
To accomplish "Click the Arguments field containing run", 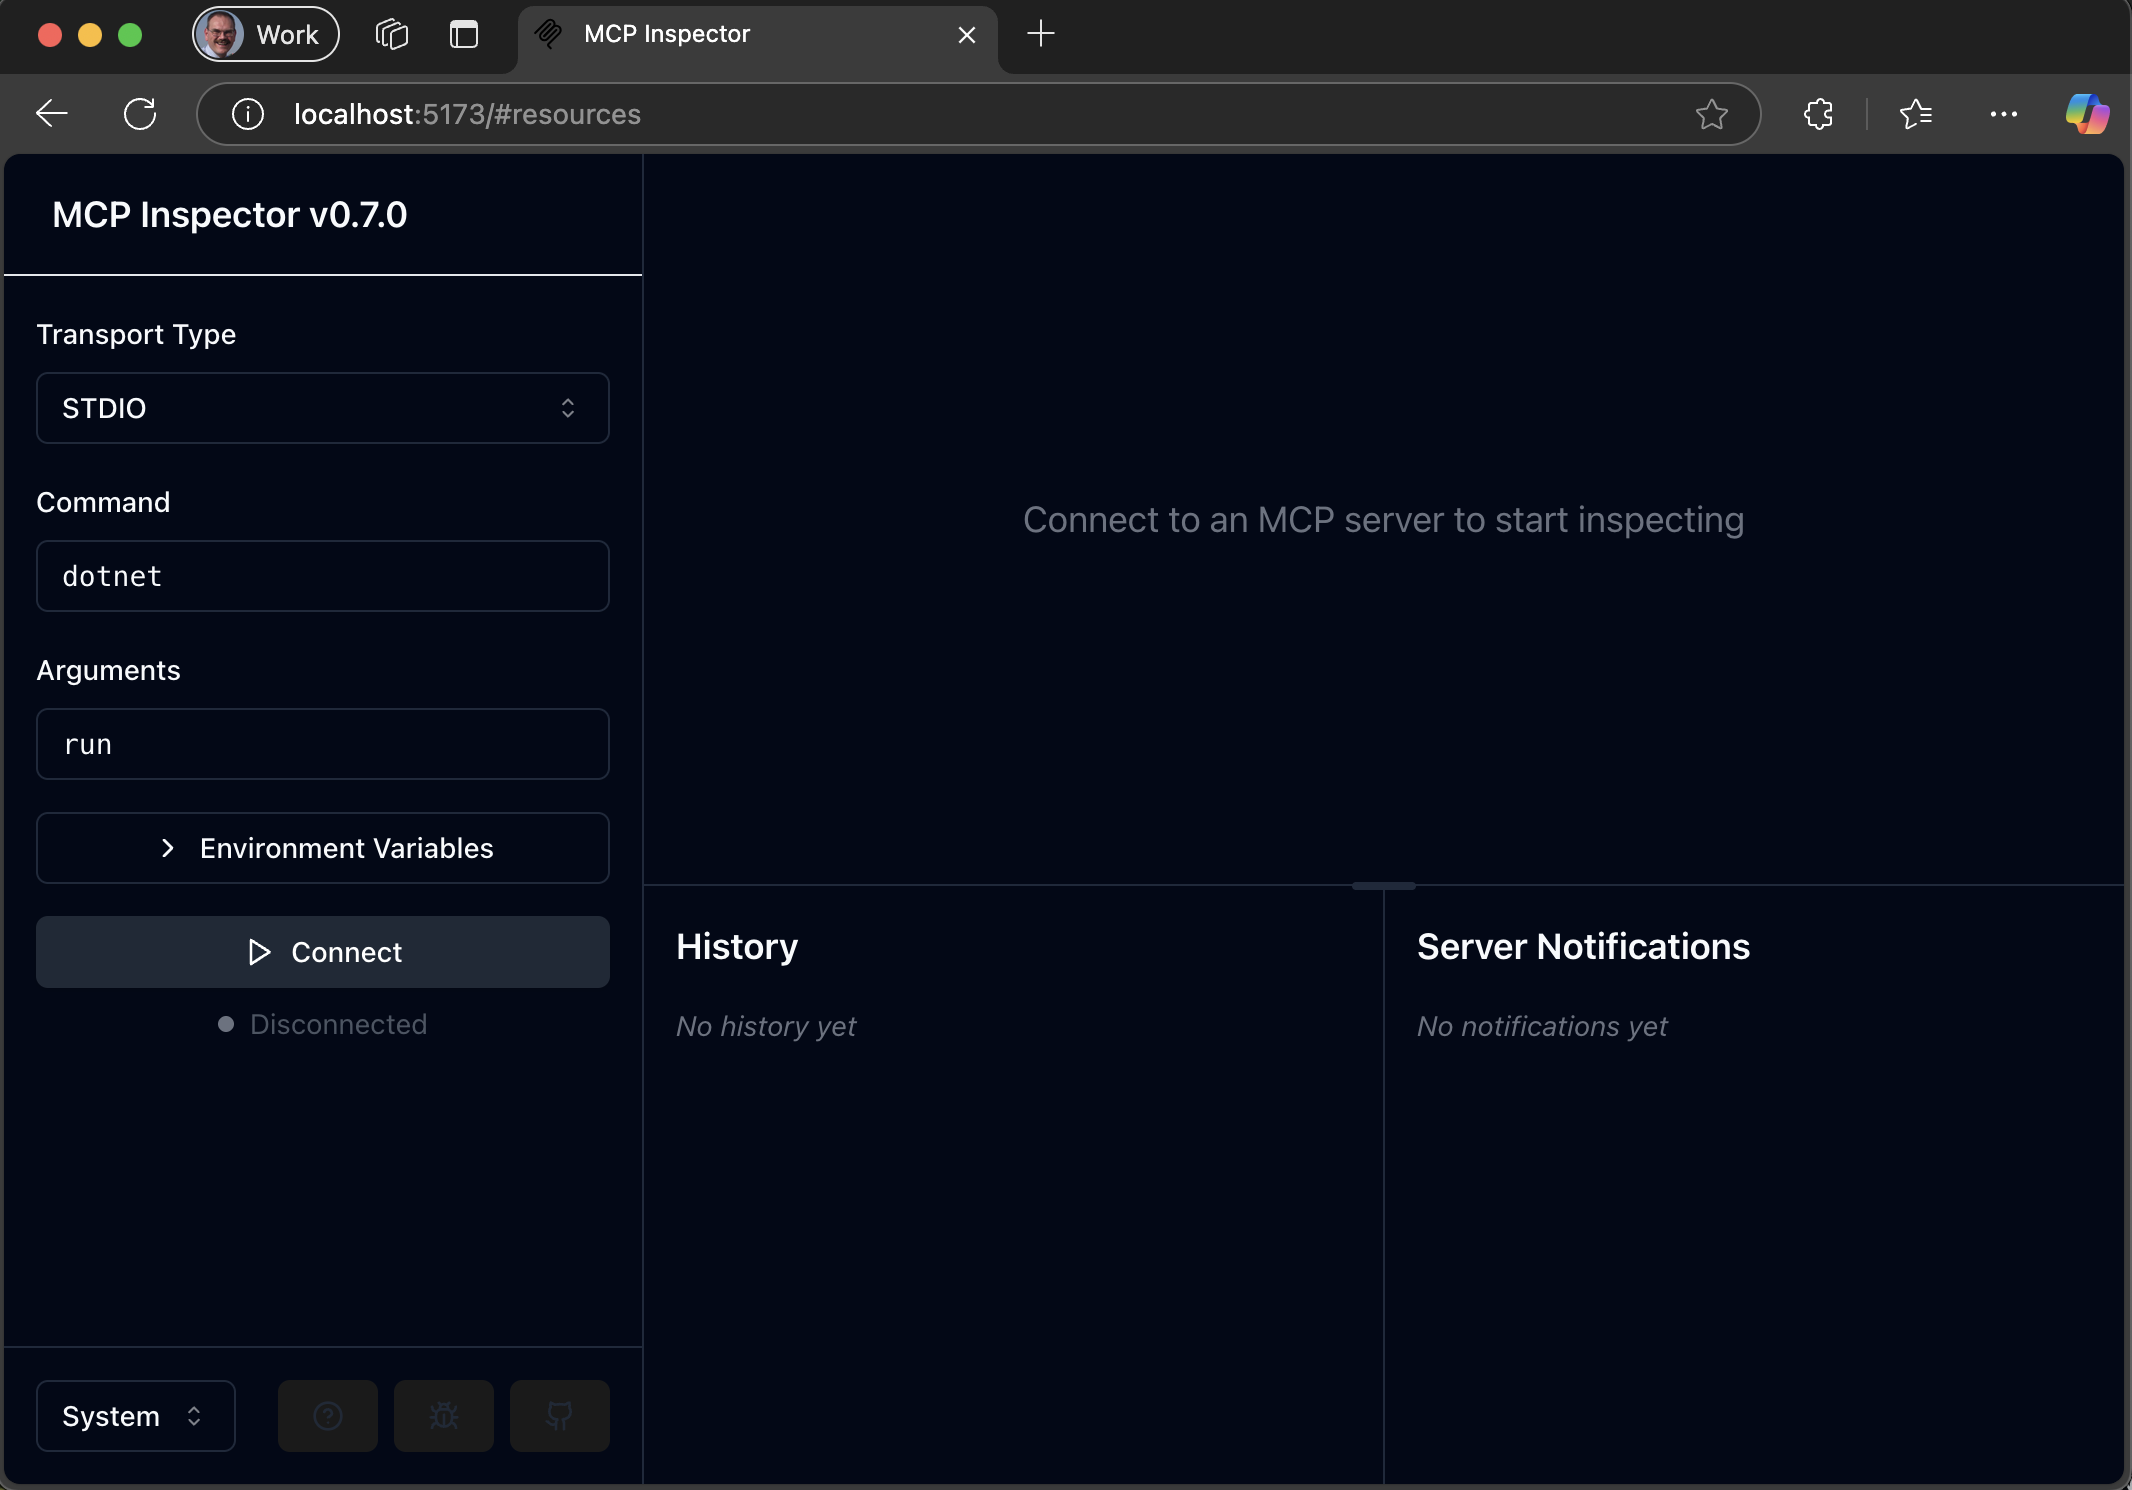I will [x=323, y=744].
